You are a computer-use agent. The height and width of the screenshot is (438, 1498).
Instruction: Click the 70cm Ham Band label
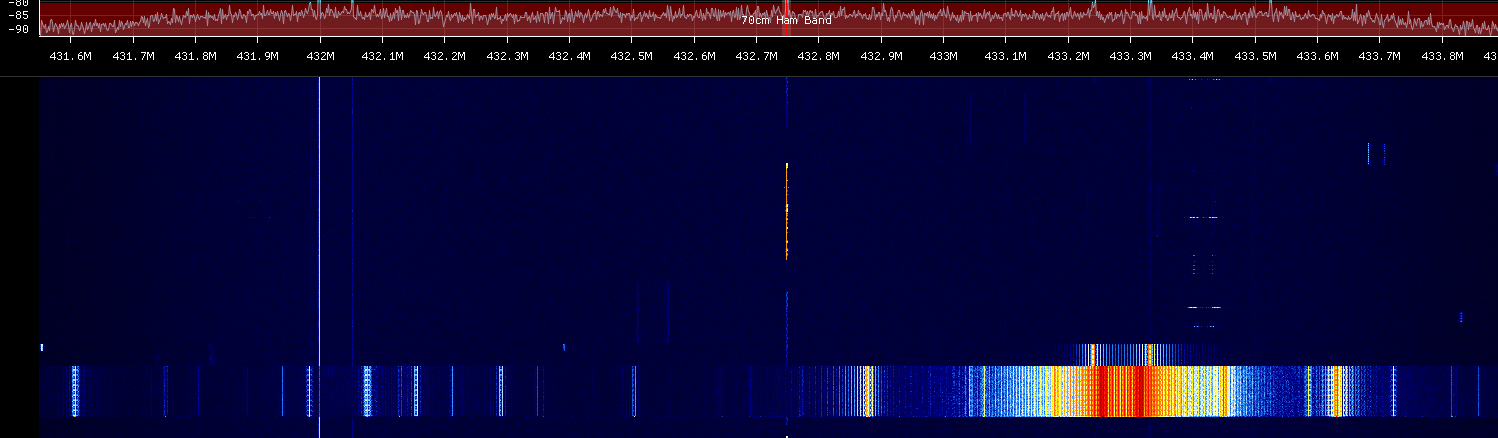coord(786,20)
